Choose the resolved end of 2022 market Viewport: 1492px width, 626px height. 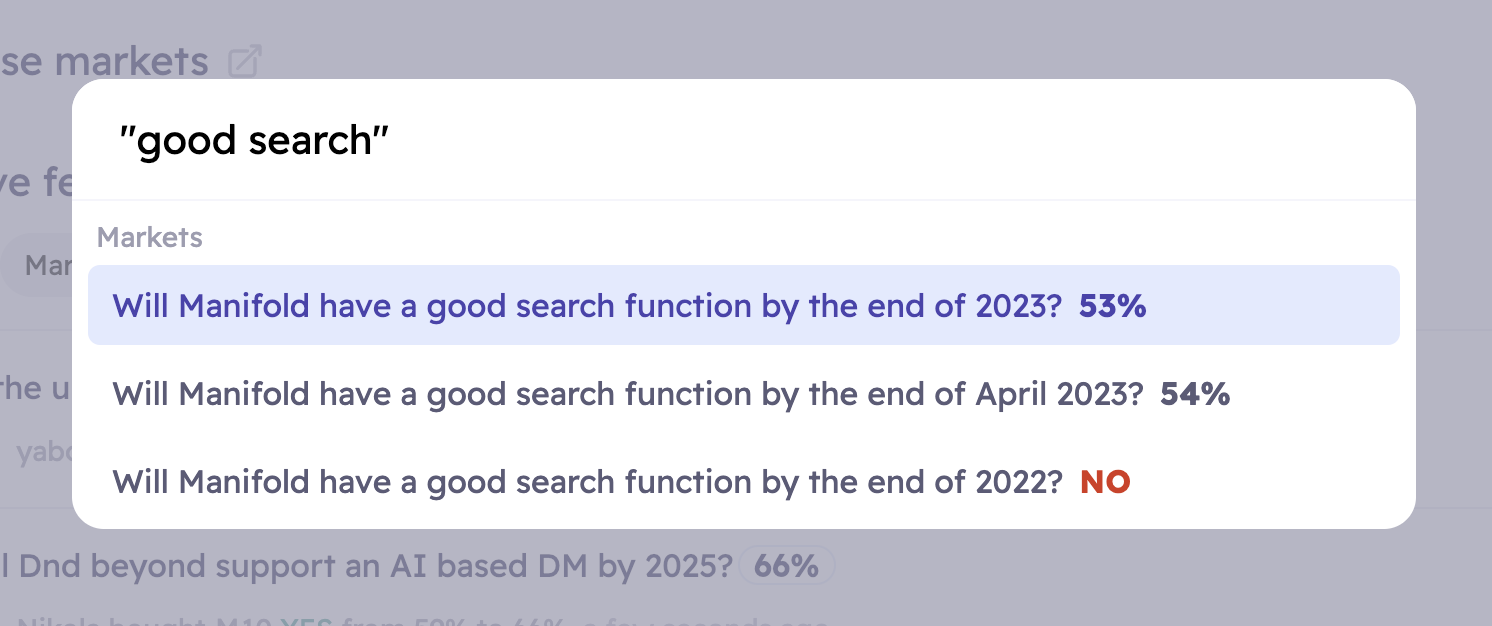pos(744,482)
